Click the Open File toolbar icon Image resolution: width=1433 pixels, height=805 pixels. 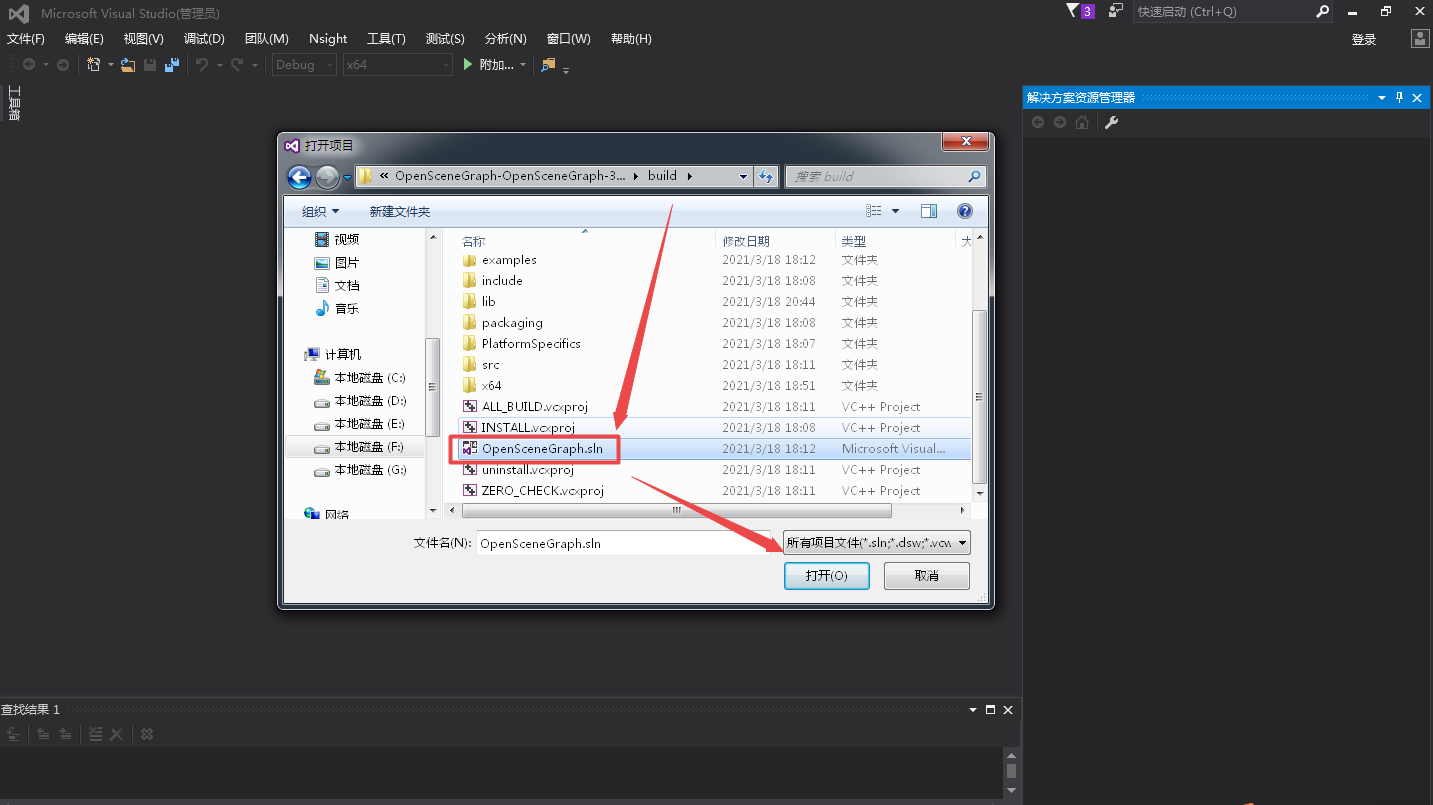pyautogui.click(x=128, y=65)
